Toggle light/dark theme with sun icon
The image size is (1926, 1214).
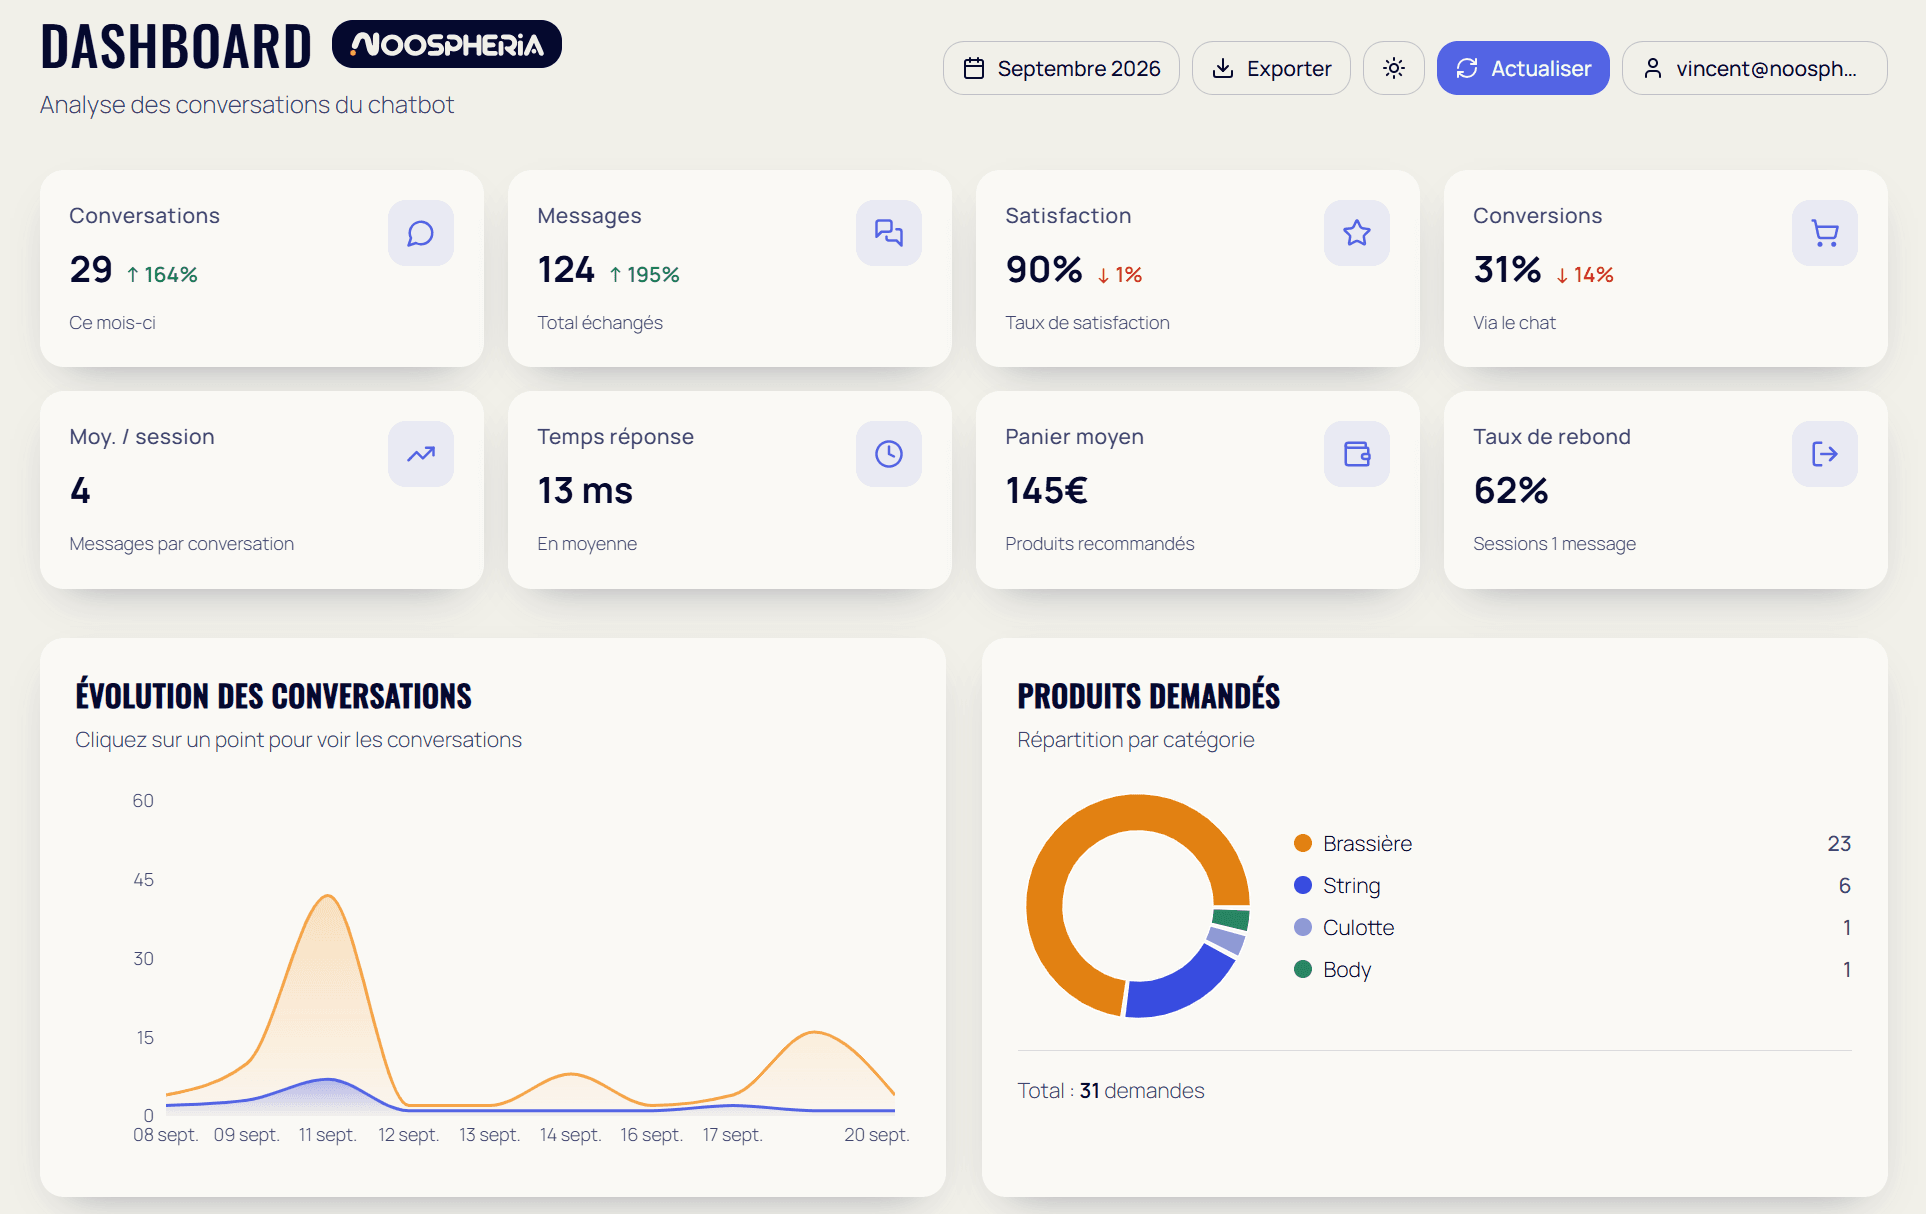pos(1394,68)
